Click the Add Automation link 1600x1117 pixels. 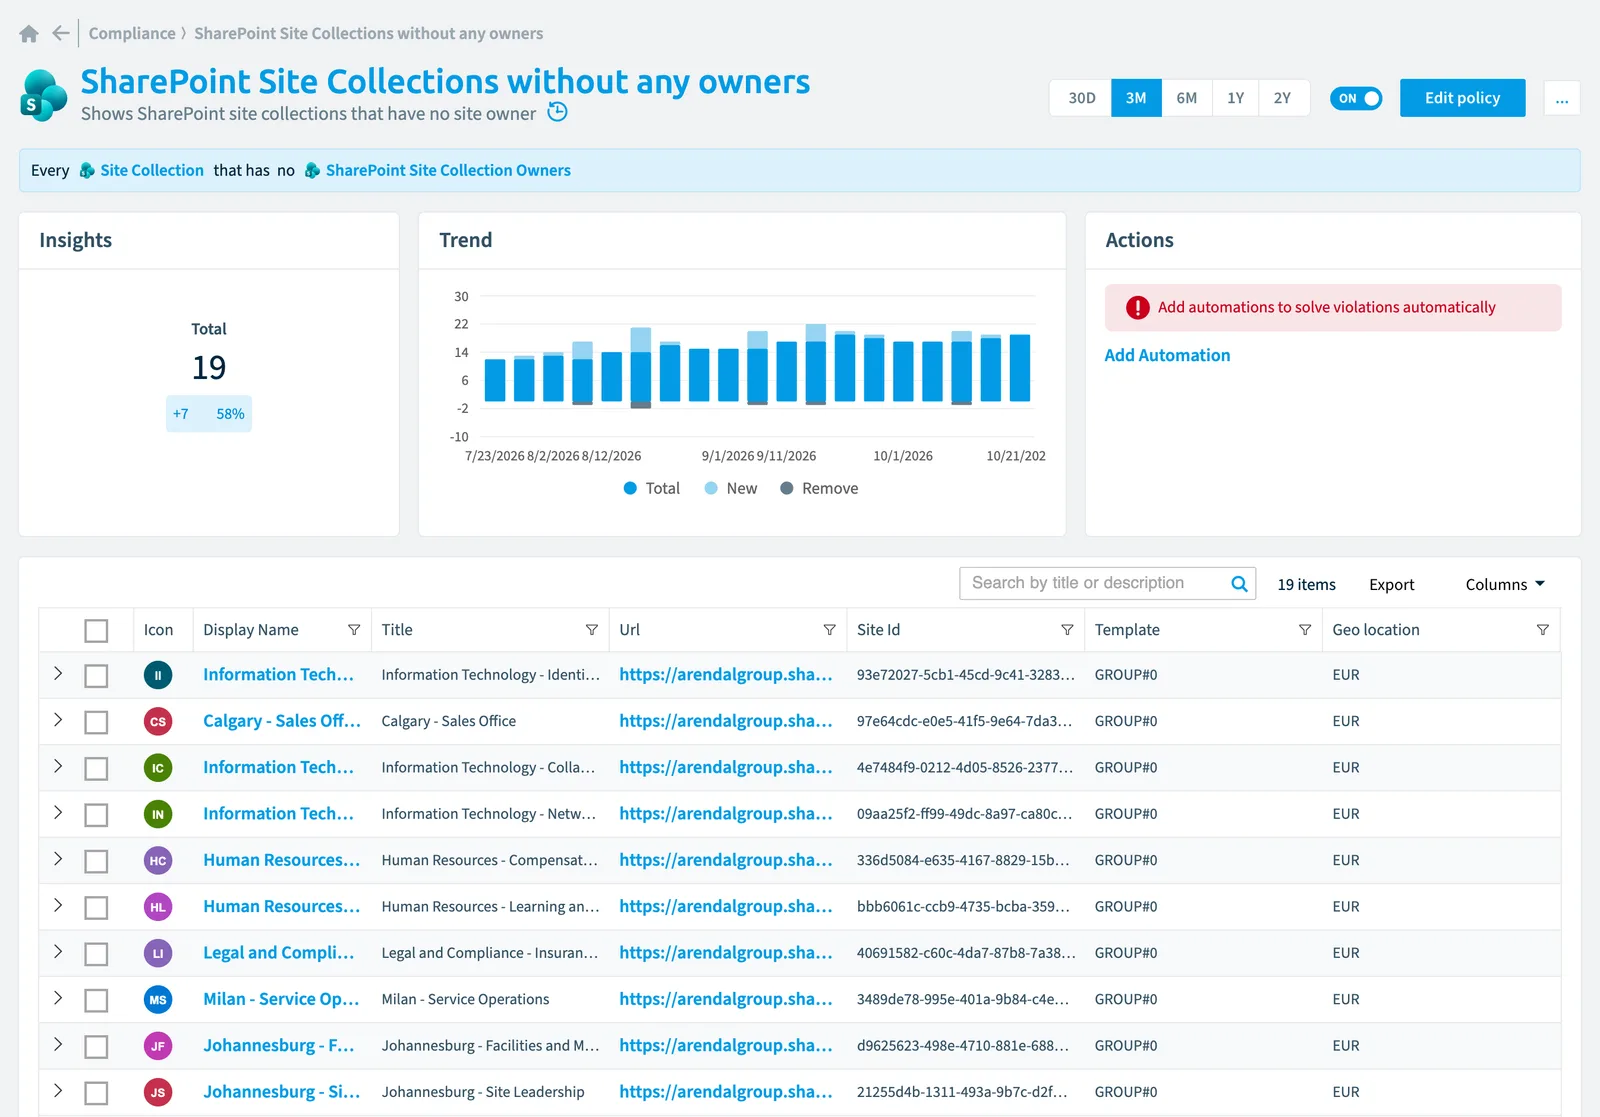point(1167,355)
